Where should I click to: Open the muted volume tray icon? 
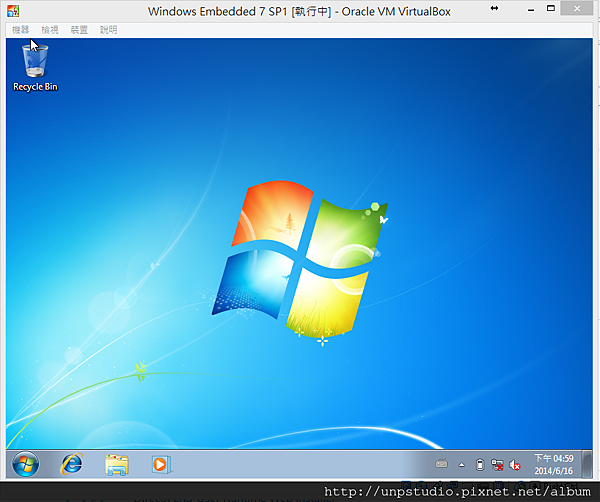point(515,465)
